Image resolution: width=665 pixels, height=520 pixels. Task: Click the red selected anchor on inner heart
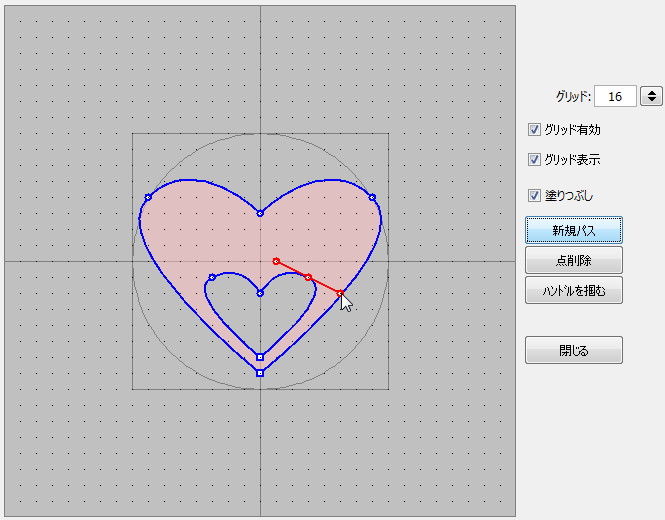tap(308, 277)
